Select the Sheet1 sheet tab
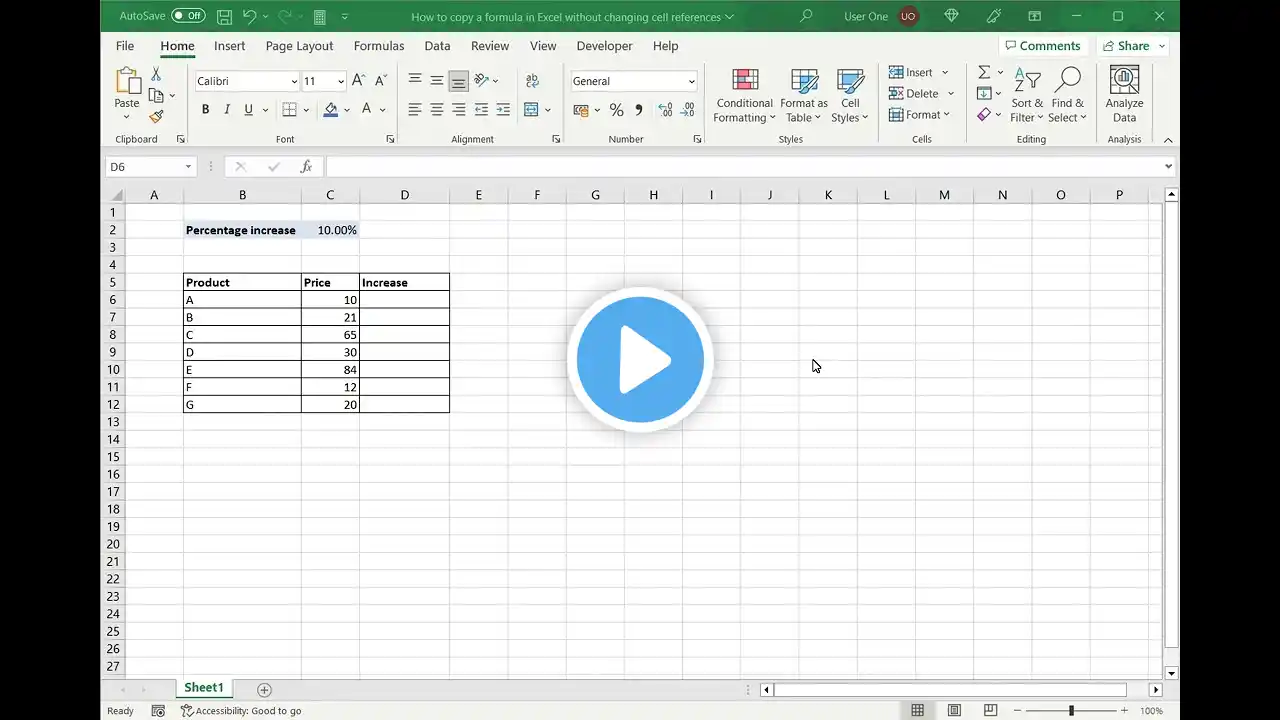The image size is (1280, 720). tap(204, 688)
